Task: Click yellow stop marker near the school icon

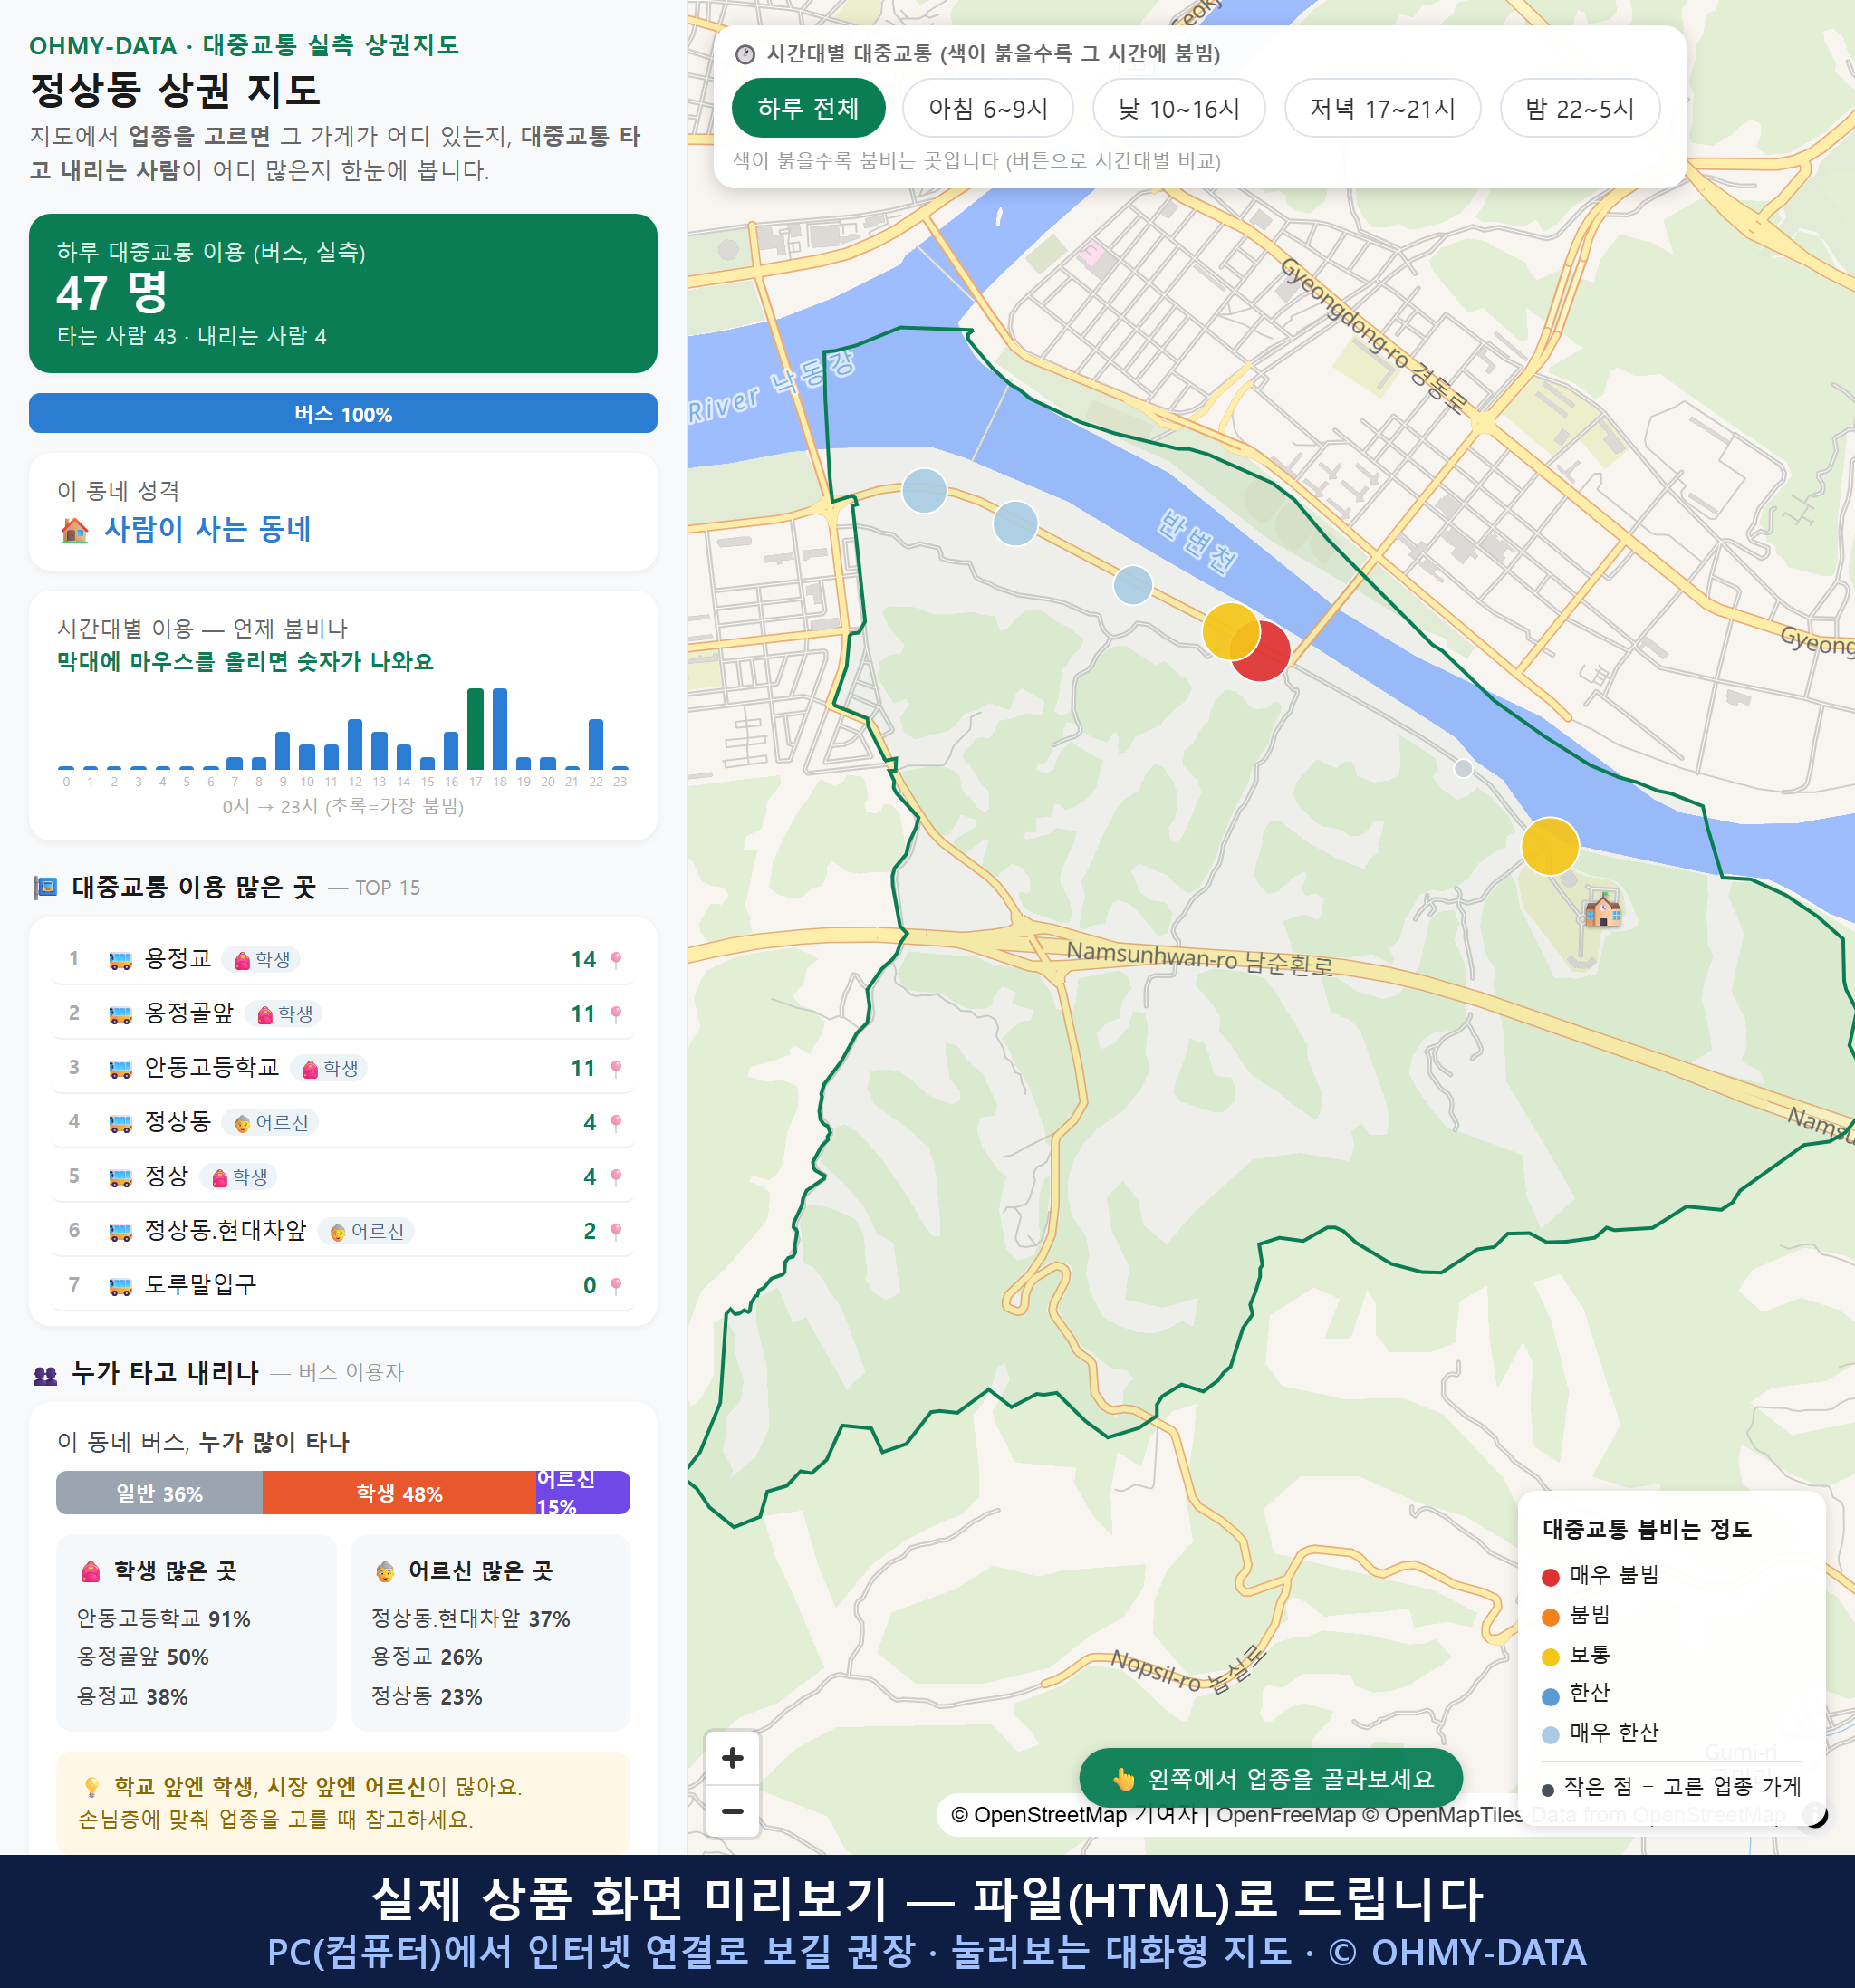Action: point(1549,846)
